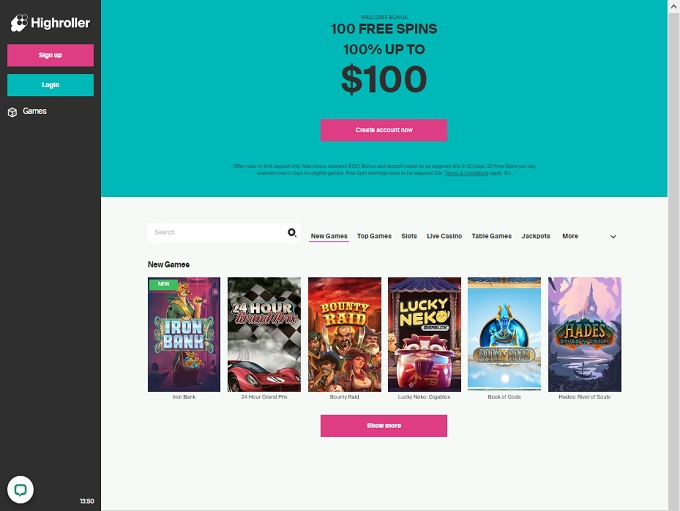Click the search magnifier icon
The width and height of the screenshot is (680, 511).
coord(292,233)
